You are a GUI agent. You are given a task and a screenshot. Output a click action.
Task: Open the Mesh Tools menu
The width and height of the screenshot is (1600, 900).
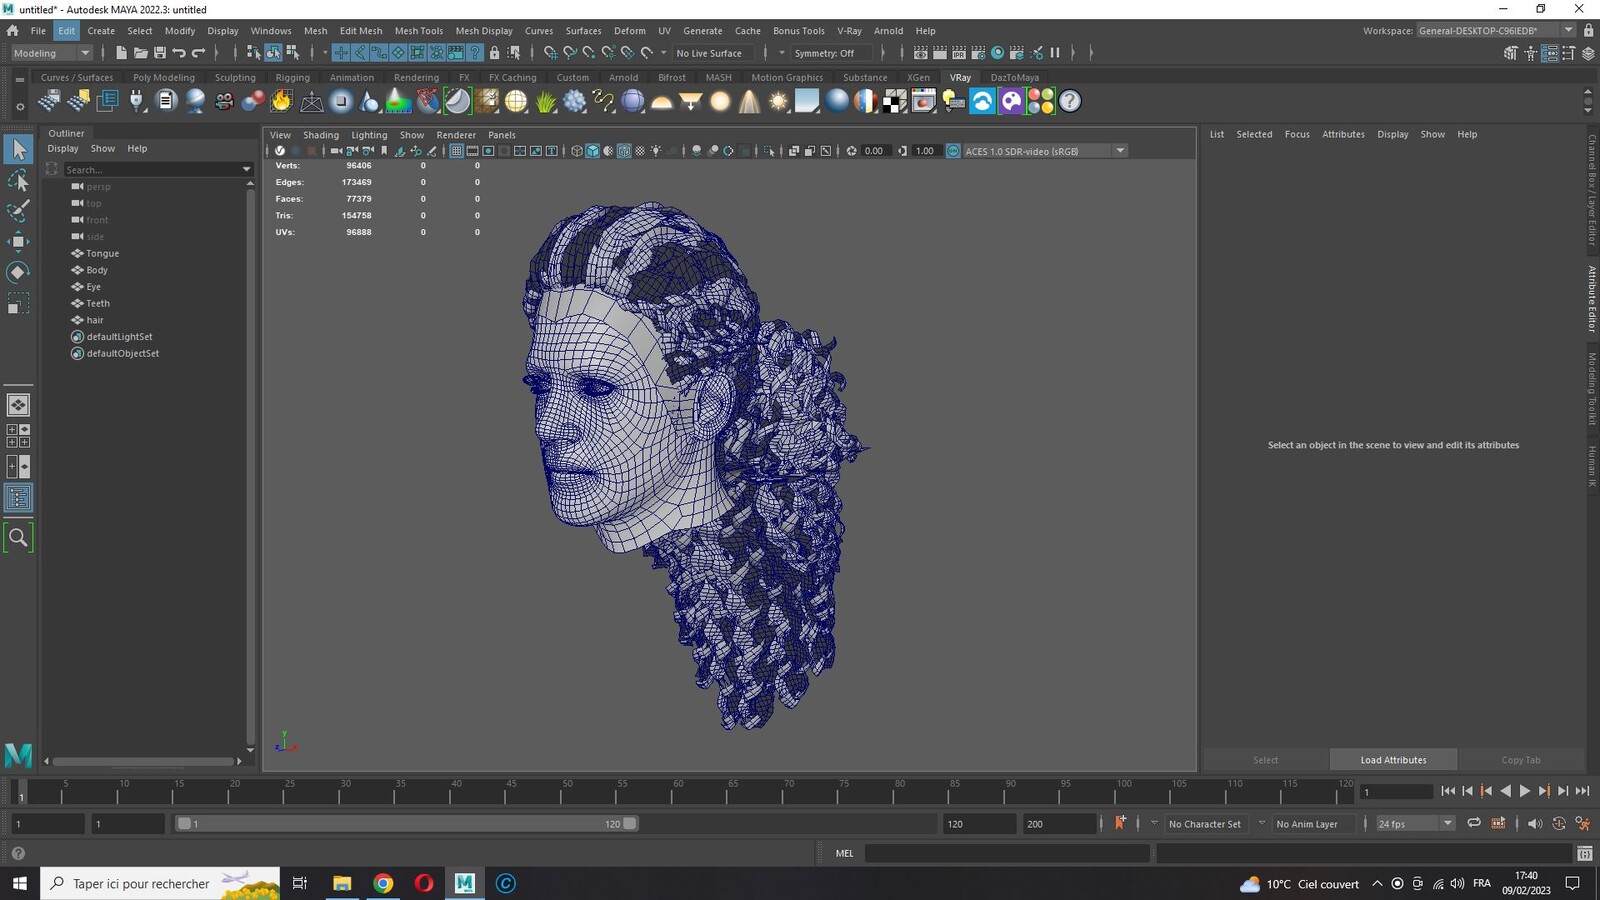point(418,31)
